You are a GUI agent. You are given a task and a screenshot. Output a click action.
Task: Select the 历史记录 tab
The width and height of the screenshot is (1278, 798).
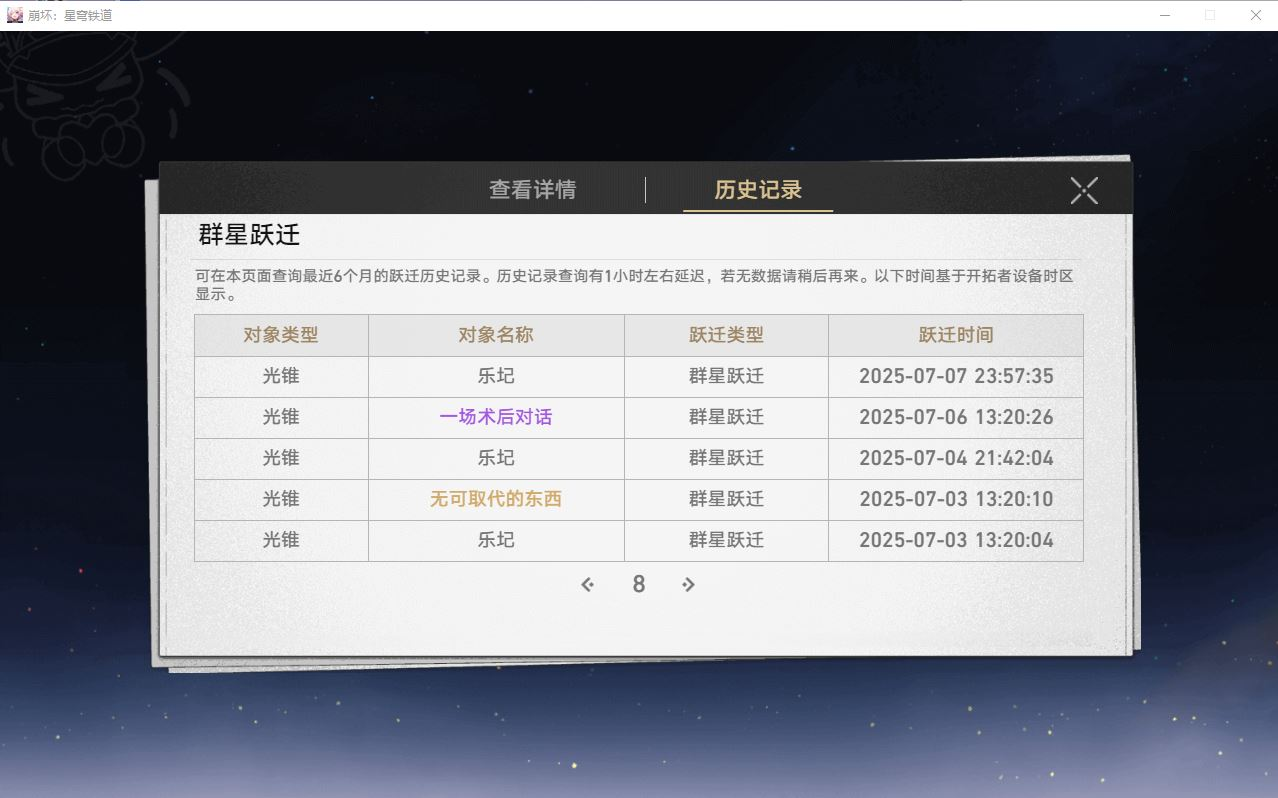point(757,189)
